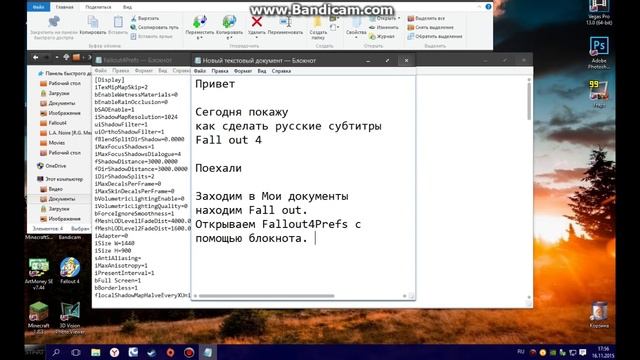
Task: Click the 'Fall out 4' text line
Action: click(x=228, y=140)
